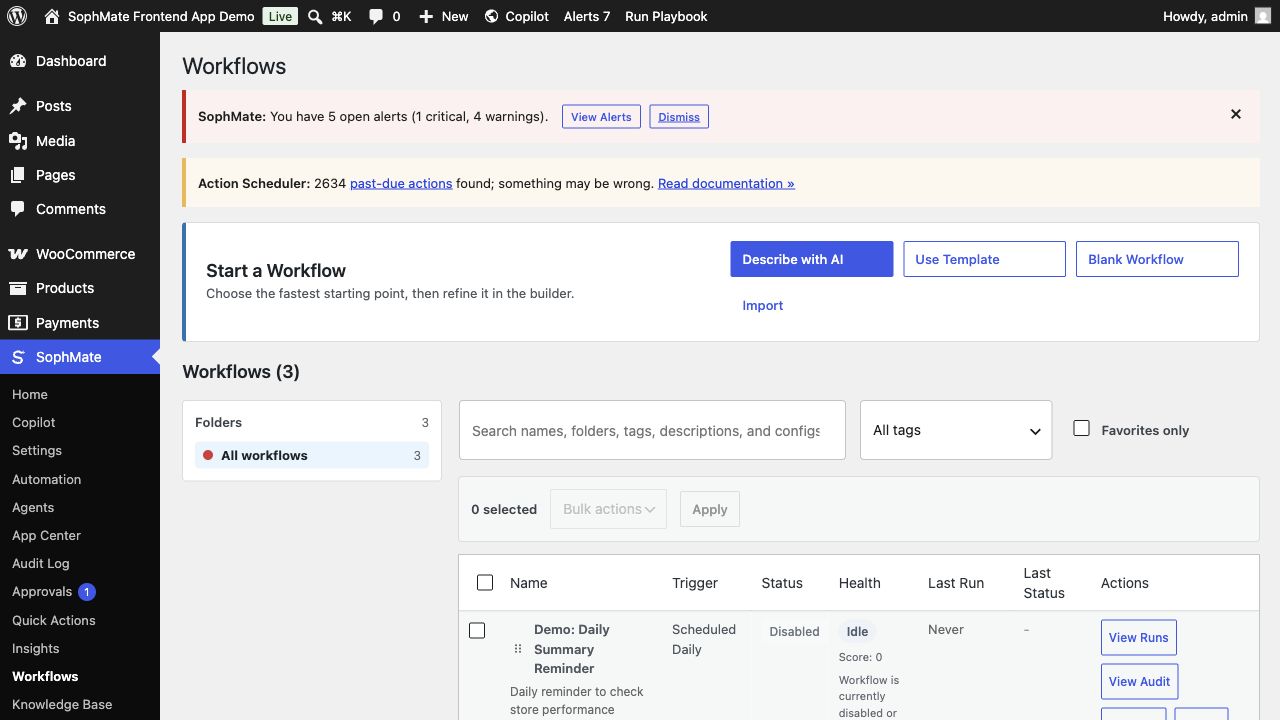
Task: Click the search magnifier icon
Action: point(314,16)
